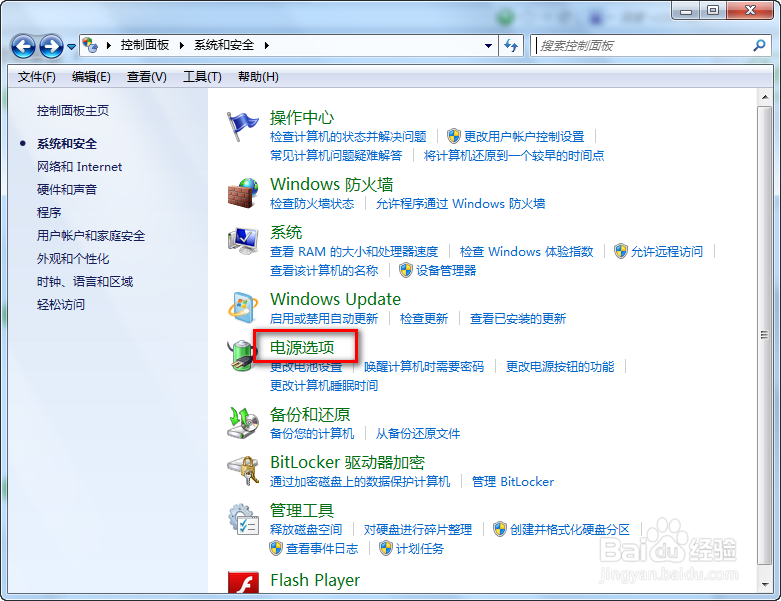The width and height of the screenshot is (781, 601).
Task: Open 时钟、语言和区域 in sidebar
Action: pos(85,281)
